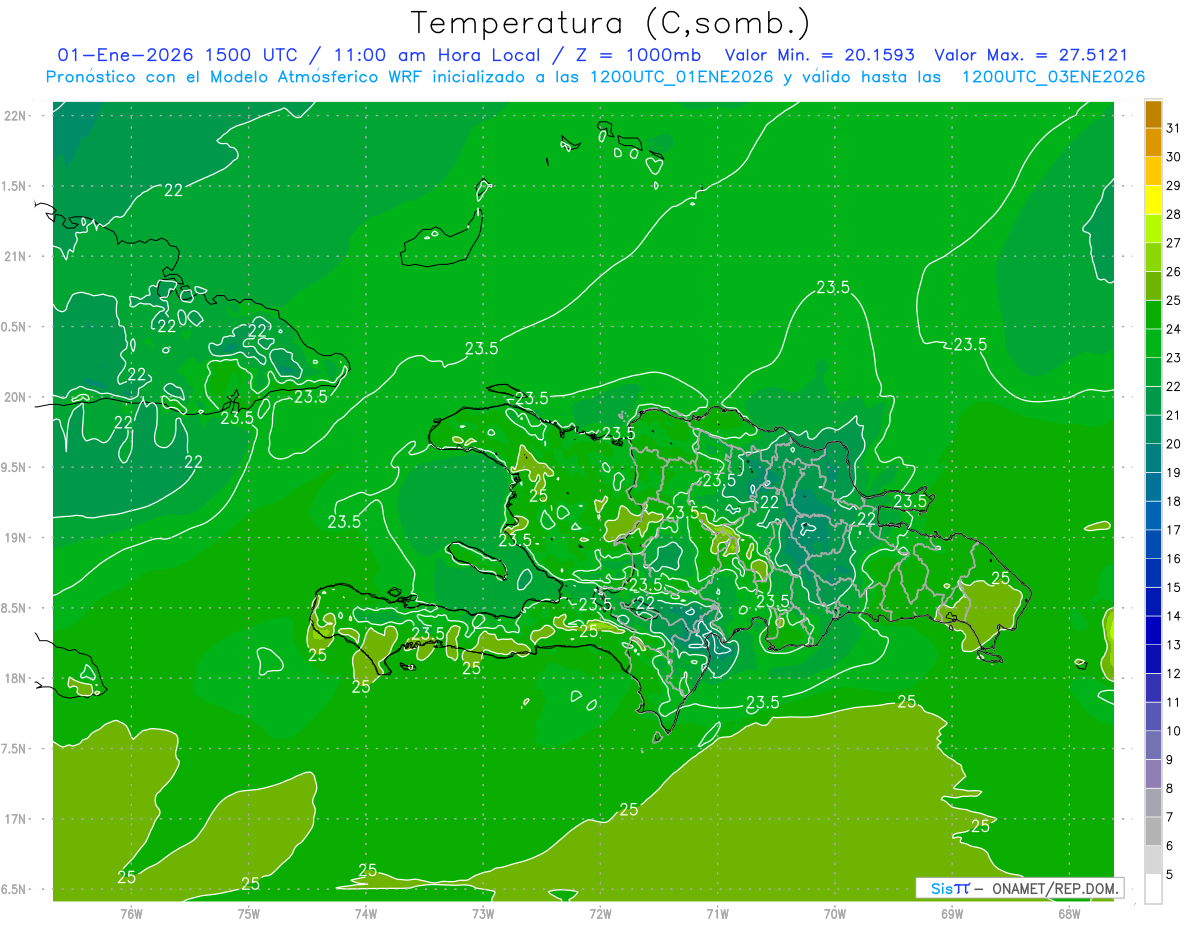
Task: Click the 70W longitude label
Action: (x=835, y=914)
